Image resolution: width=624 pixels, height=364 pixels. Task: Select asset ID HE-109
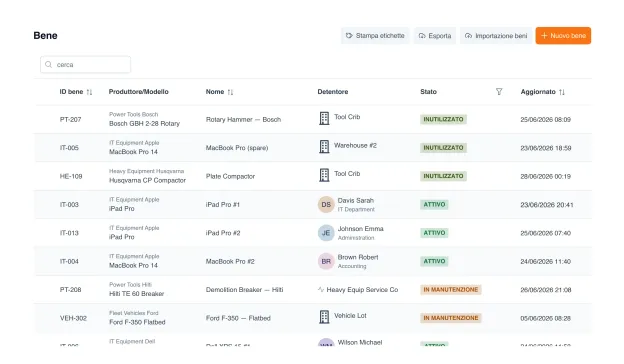[71, 176]
